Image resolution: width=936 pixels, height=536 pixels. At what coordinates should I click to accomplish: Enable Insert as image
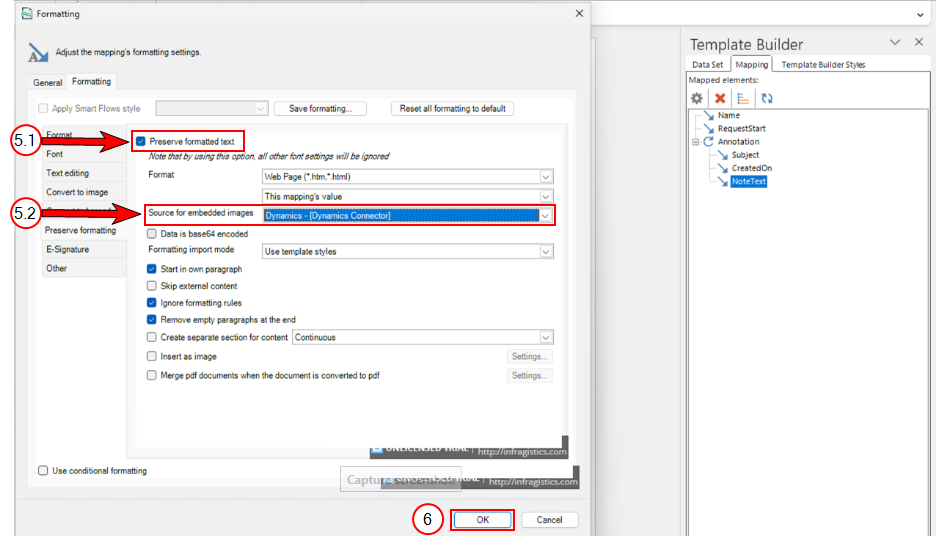[x=152, y=356]
